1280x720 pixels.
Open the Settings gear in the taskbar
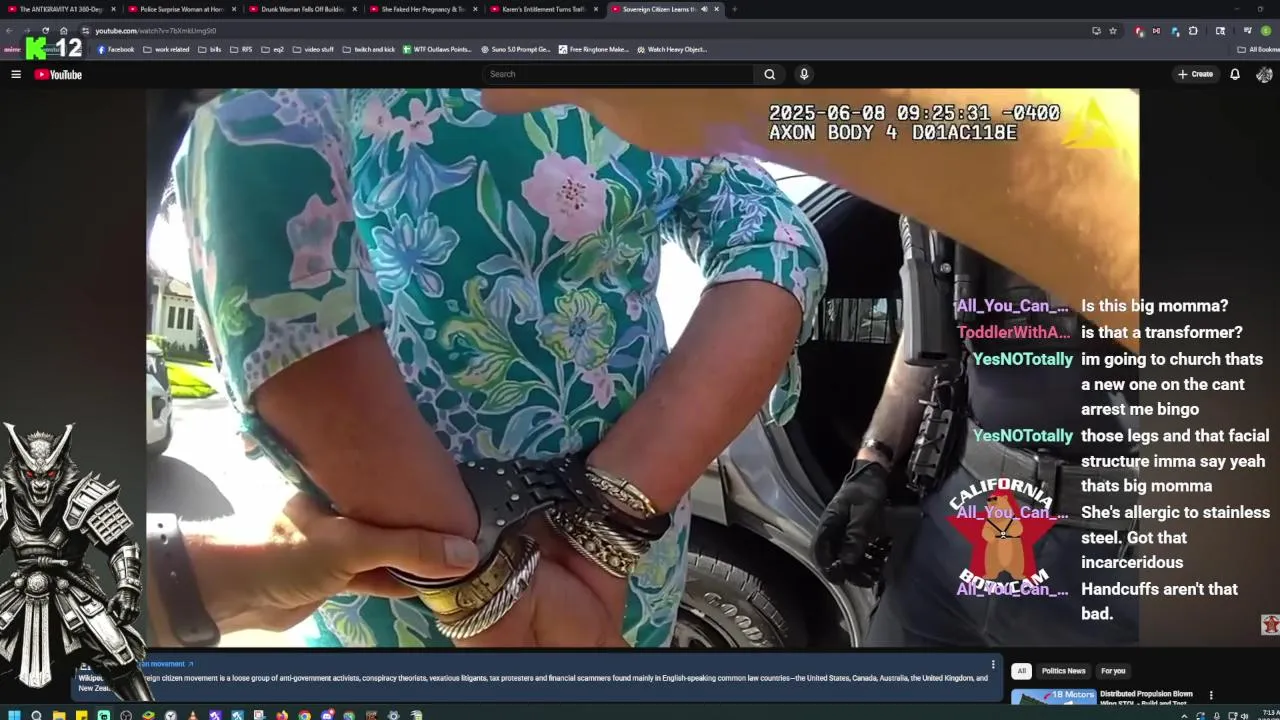click(393, 715)
